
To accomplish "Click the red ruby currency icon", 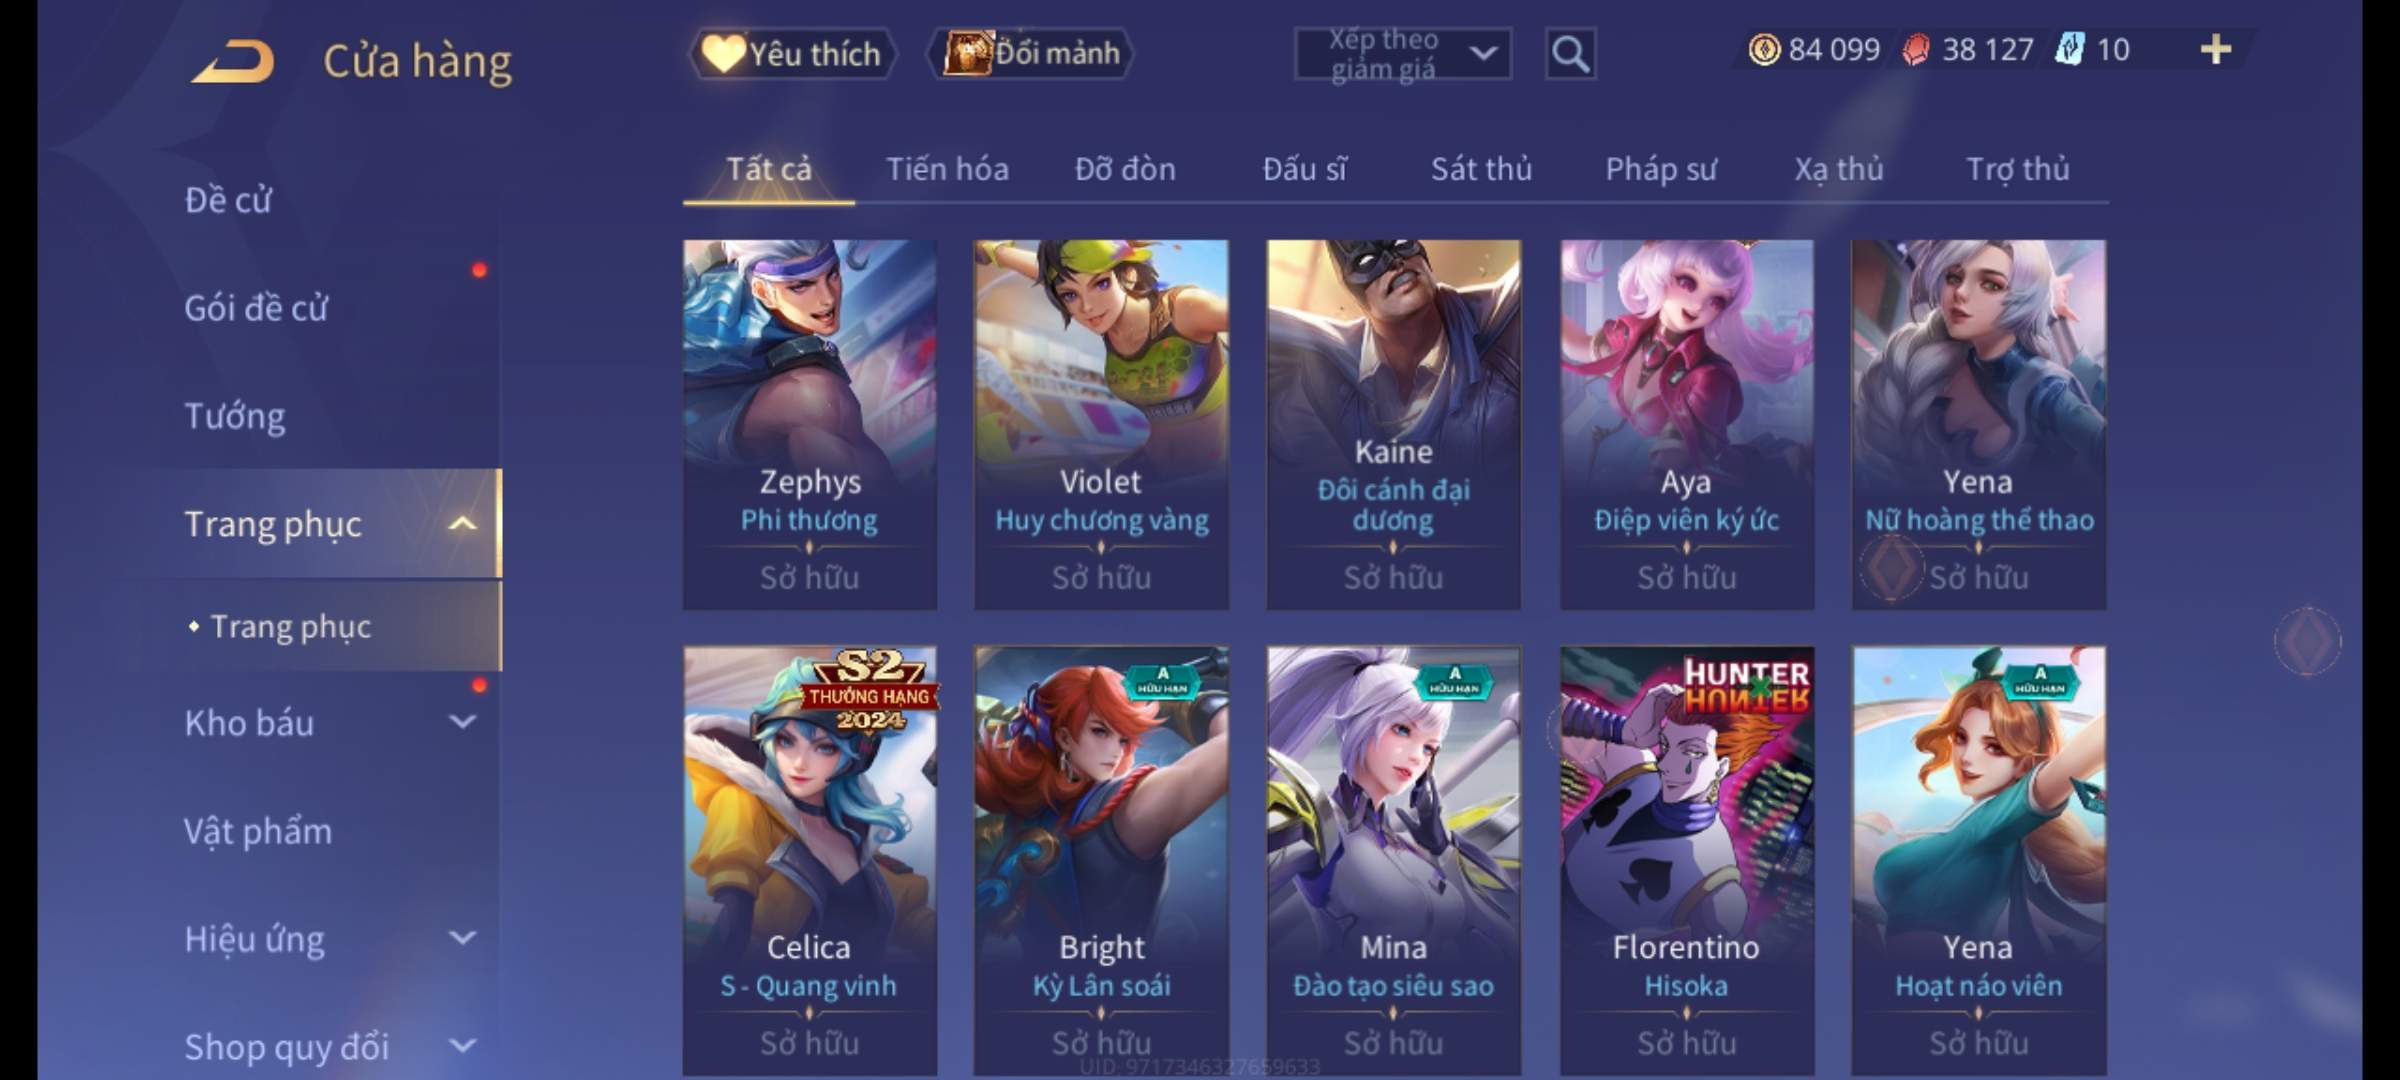I will pos(1915,50).
